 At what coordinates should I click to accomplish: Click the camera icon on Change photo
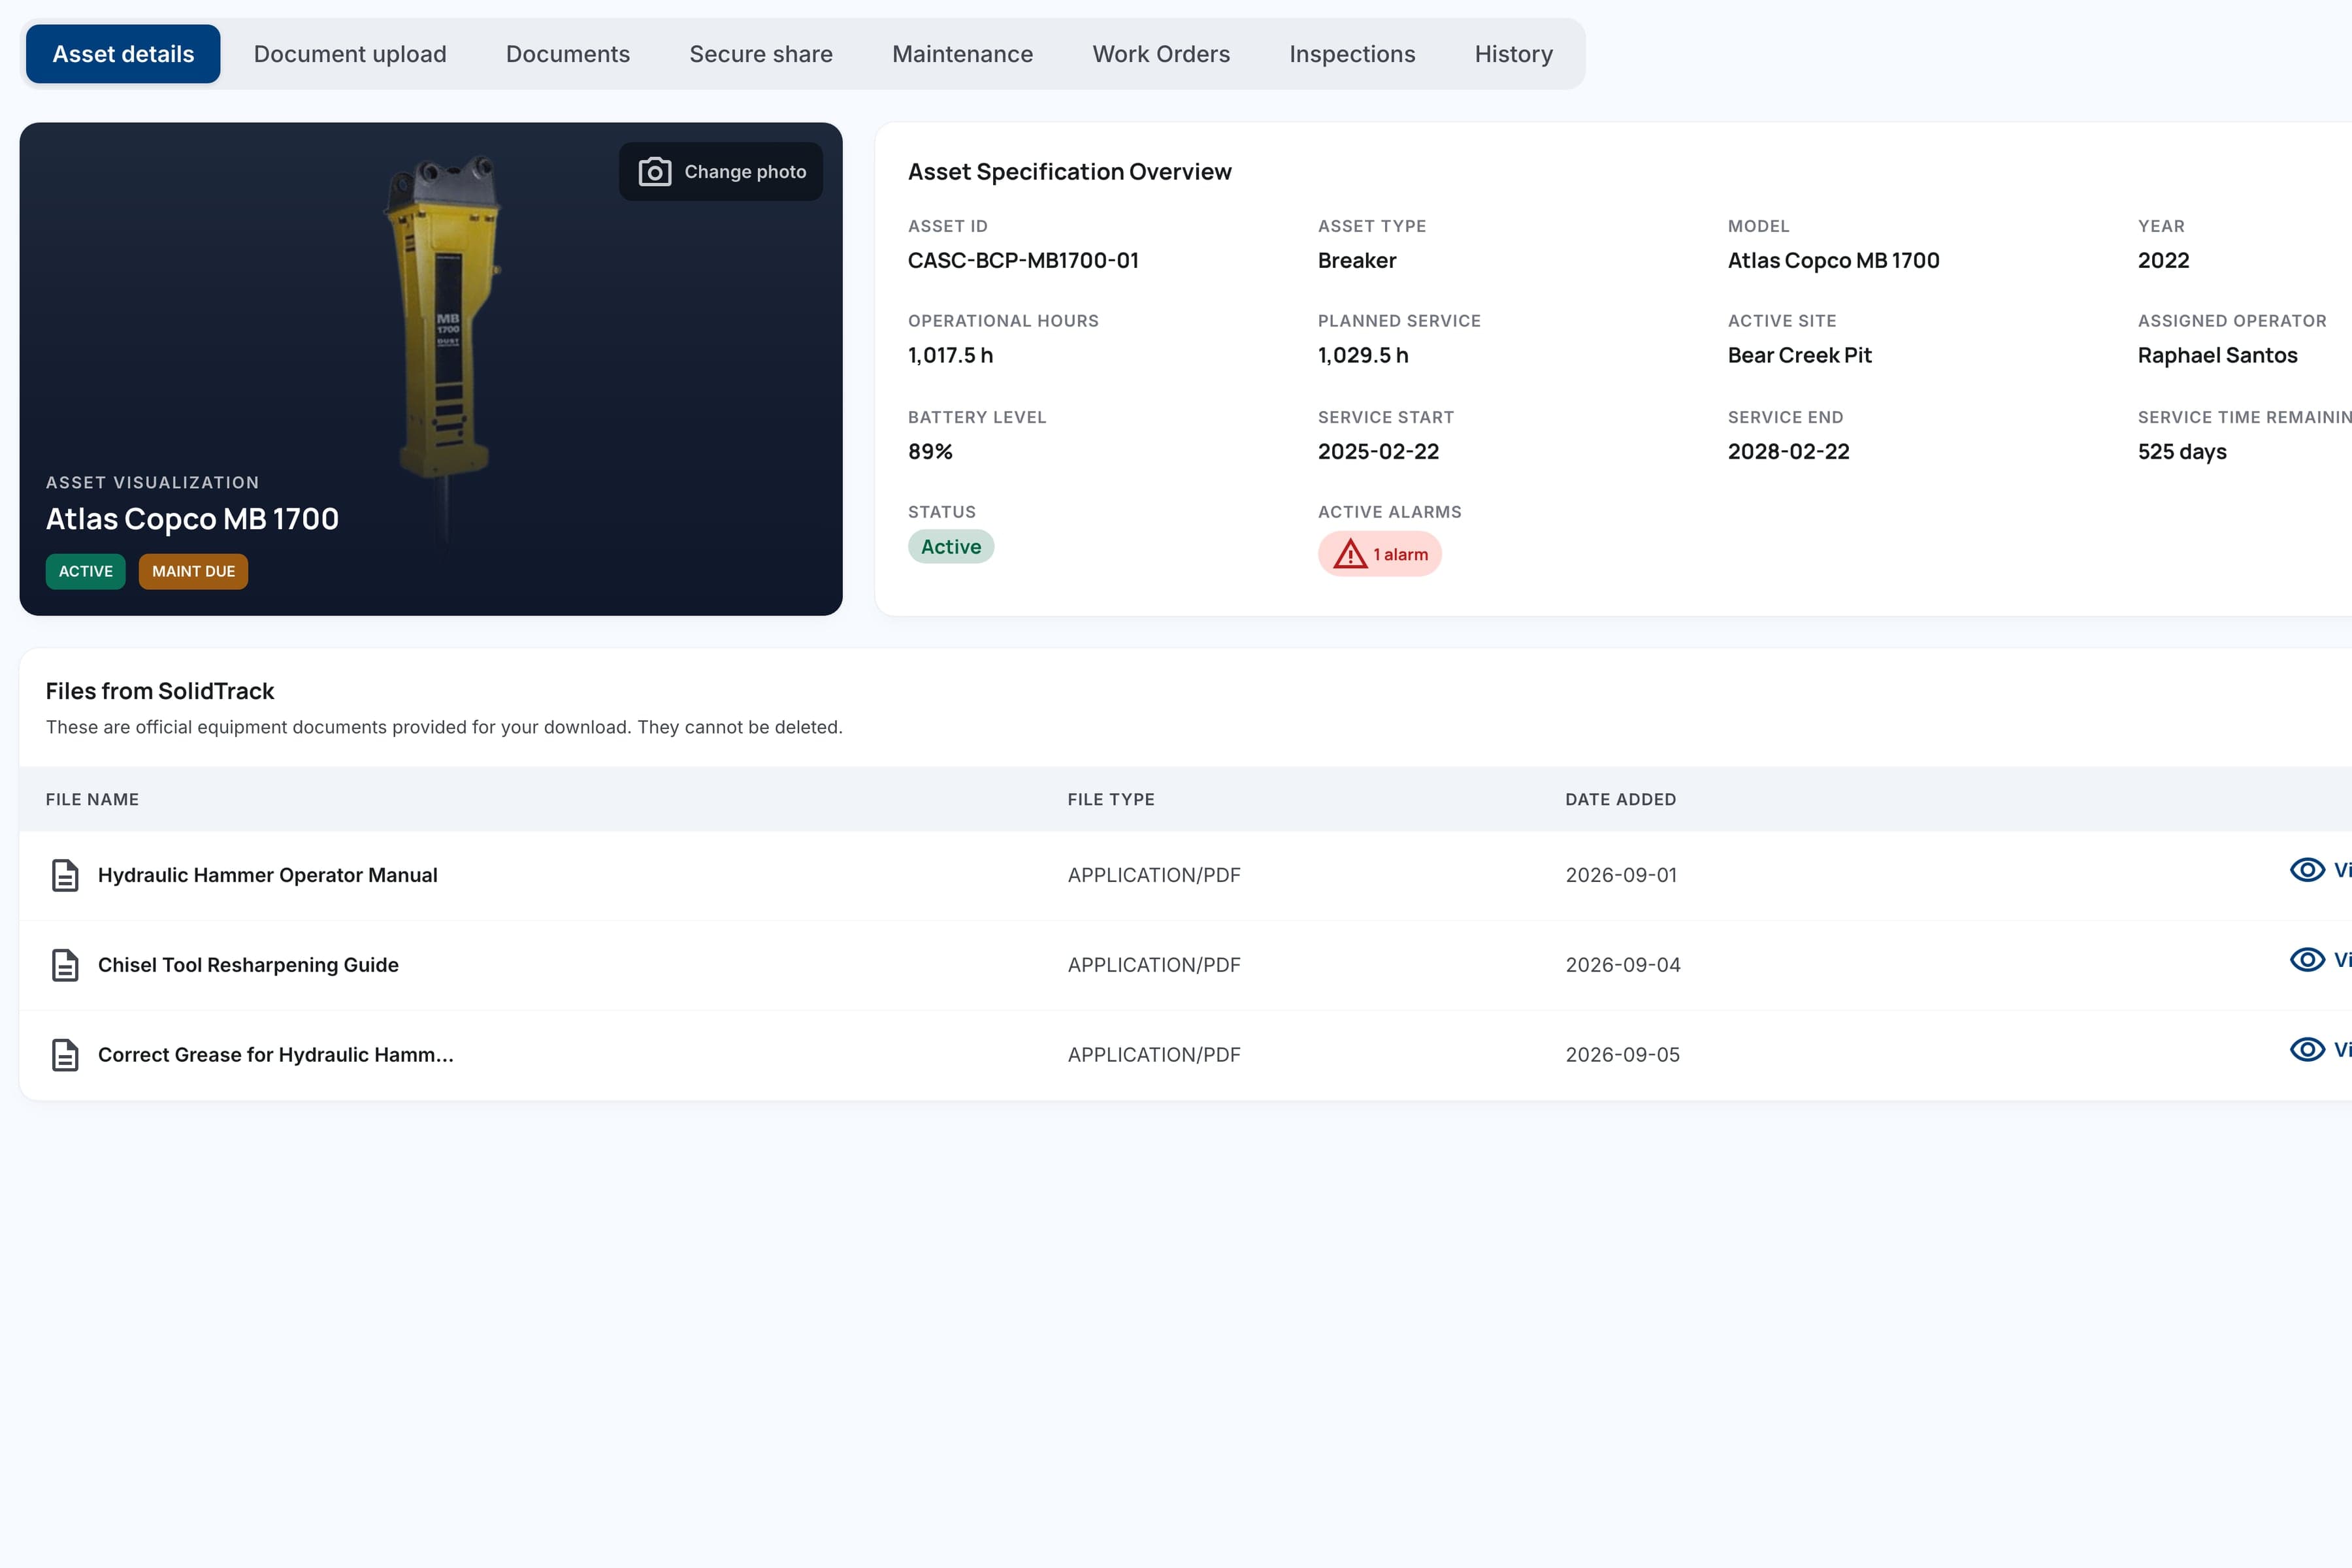point(654,172)
